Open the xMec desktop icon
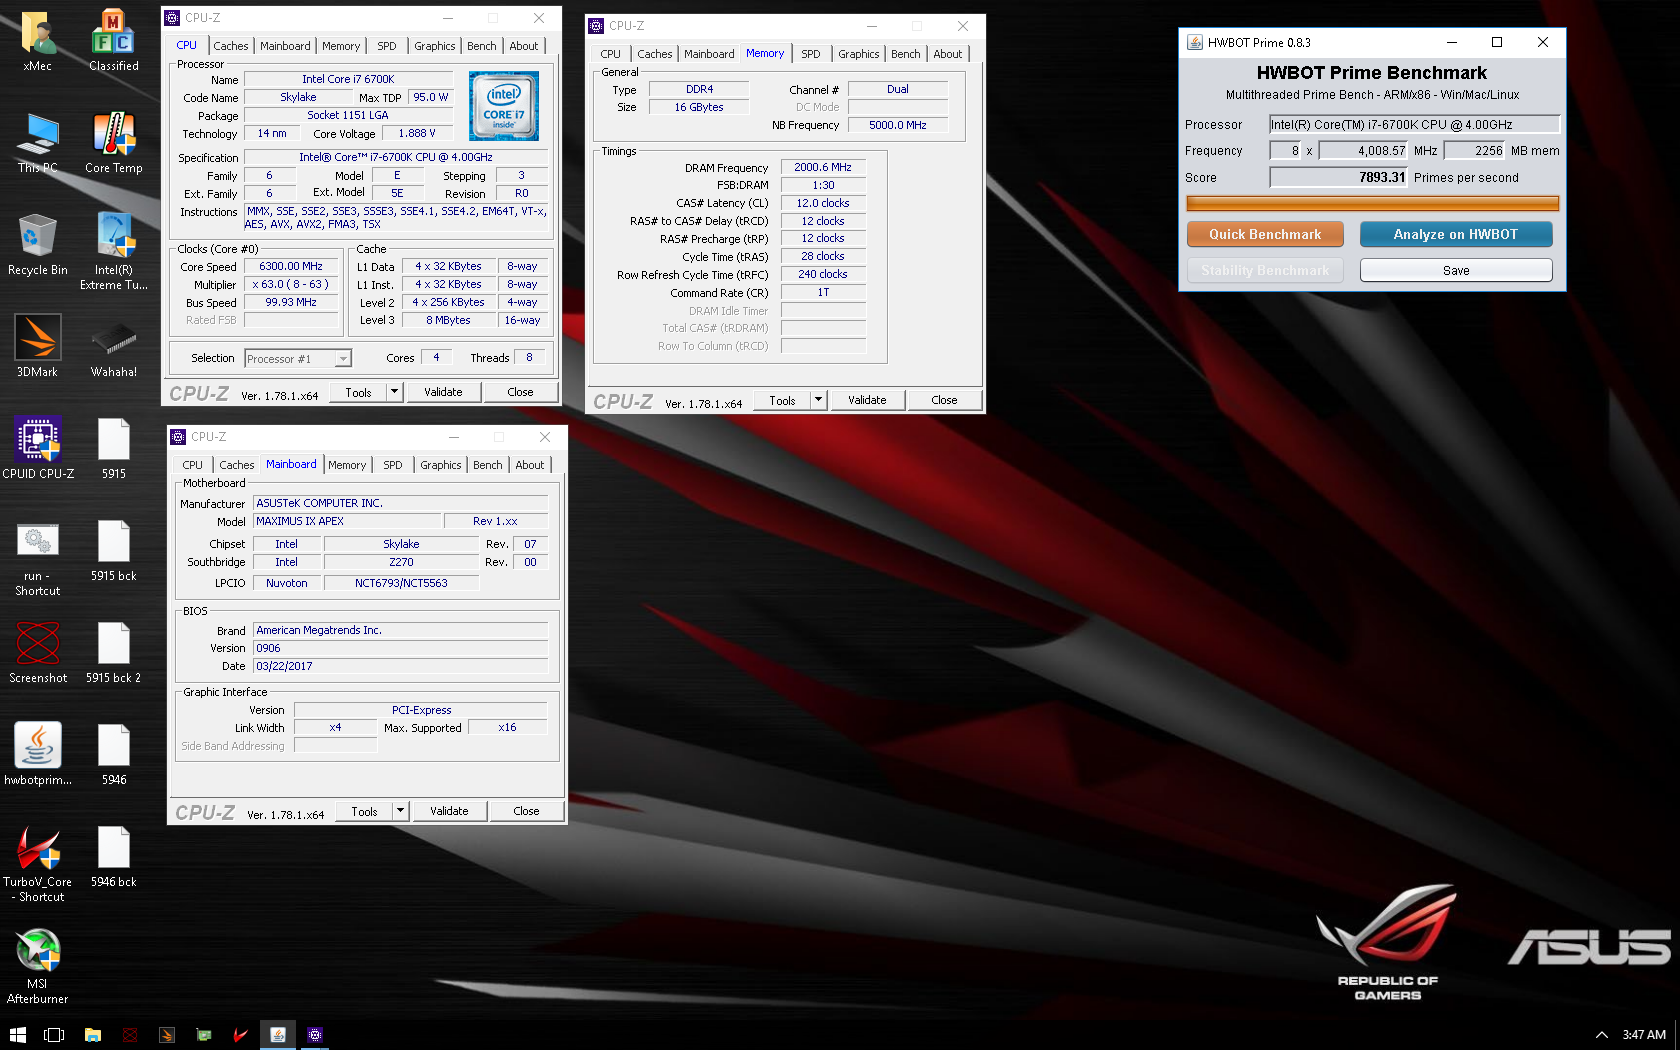This screenshot has height=1050, width=1680. 38,41
